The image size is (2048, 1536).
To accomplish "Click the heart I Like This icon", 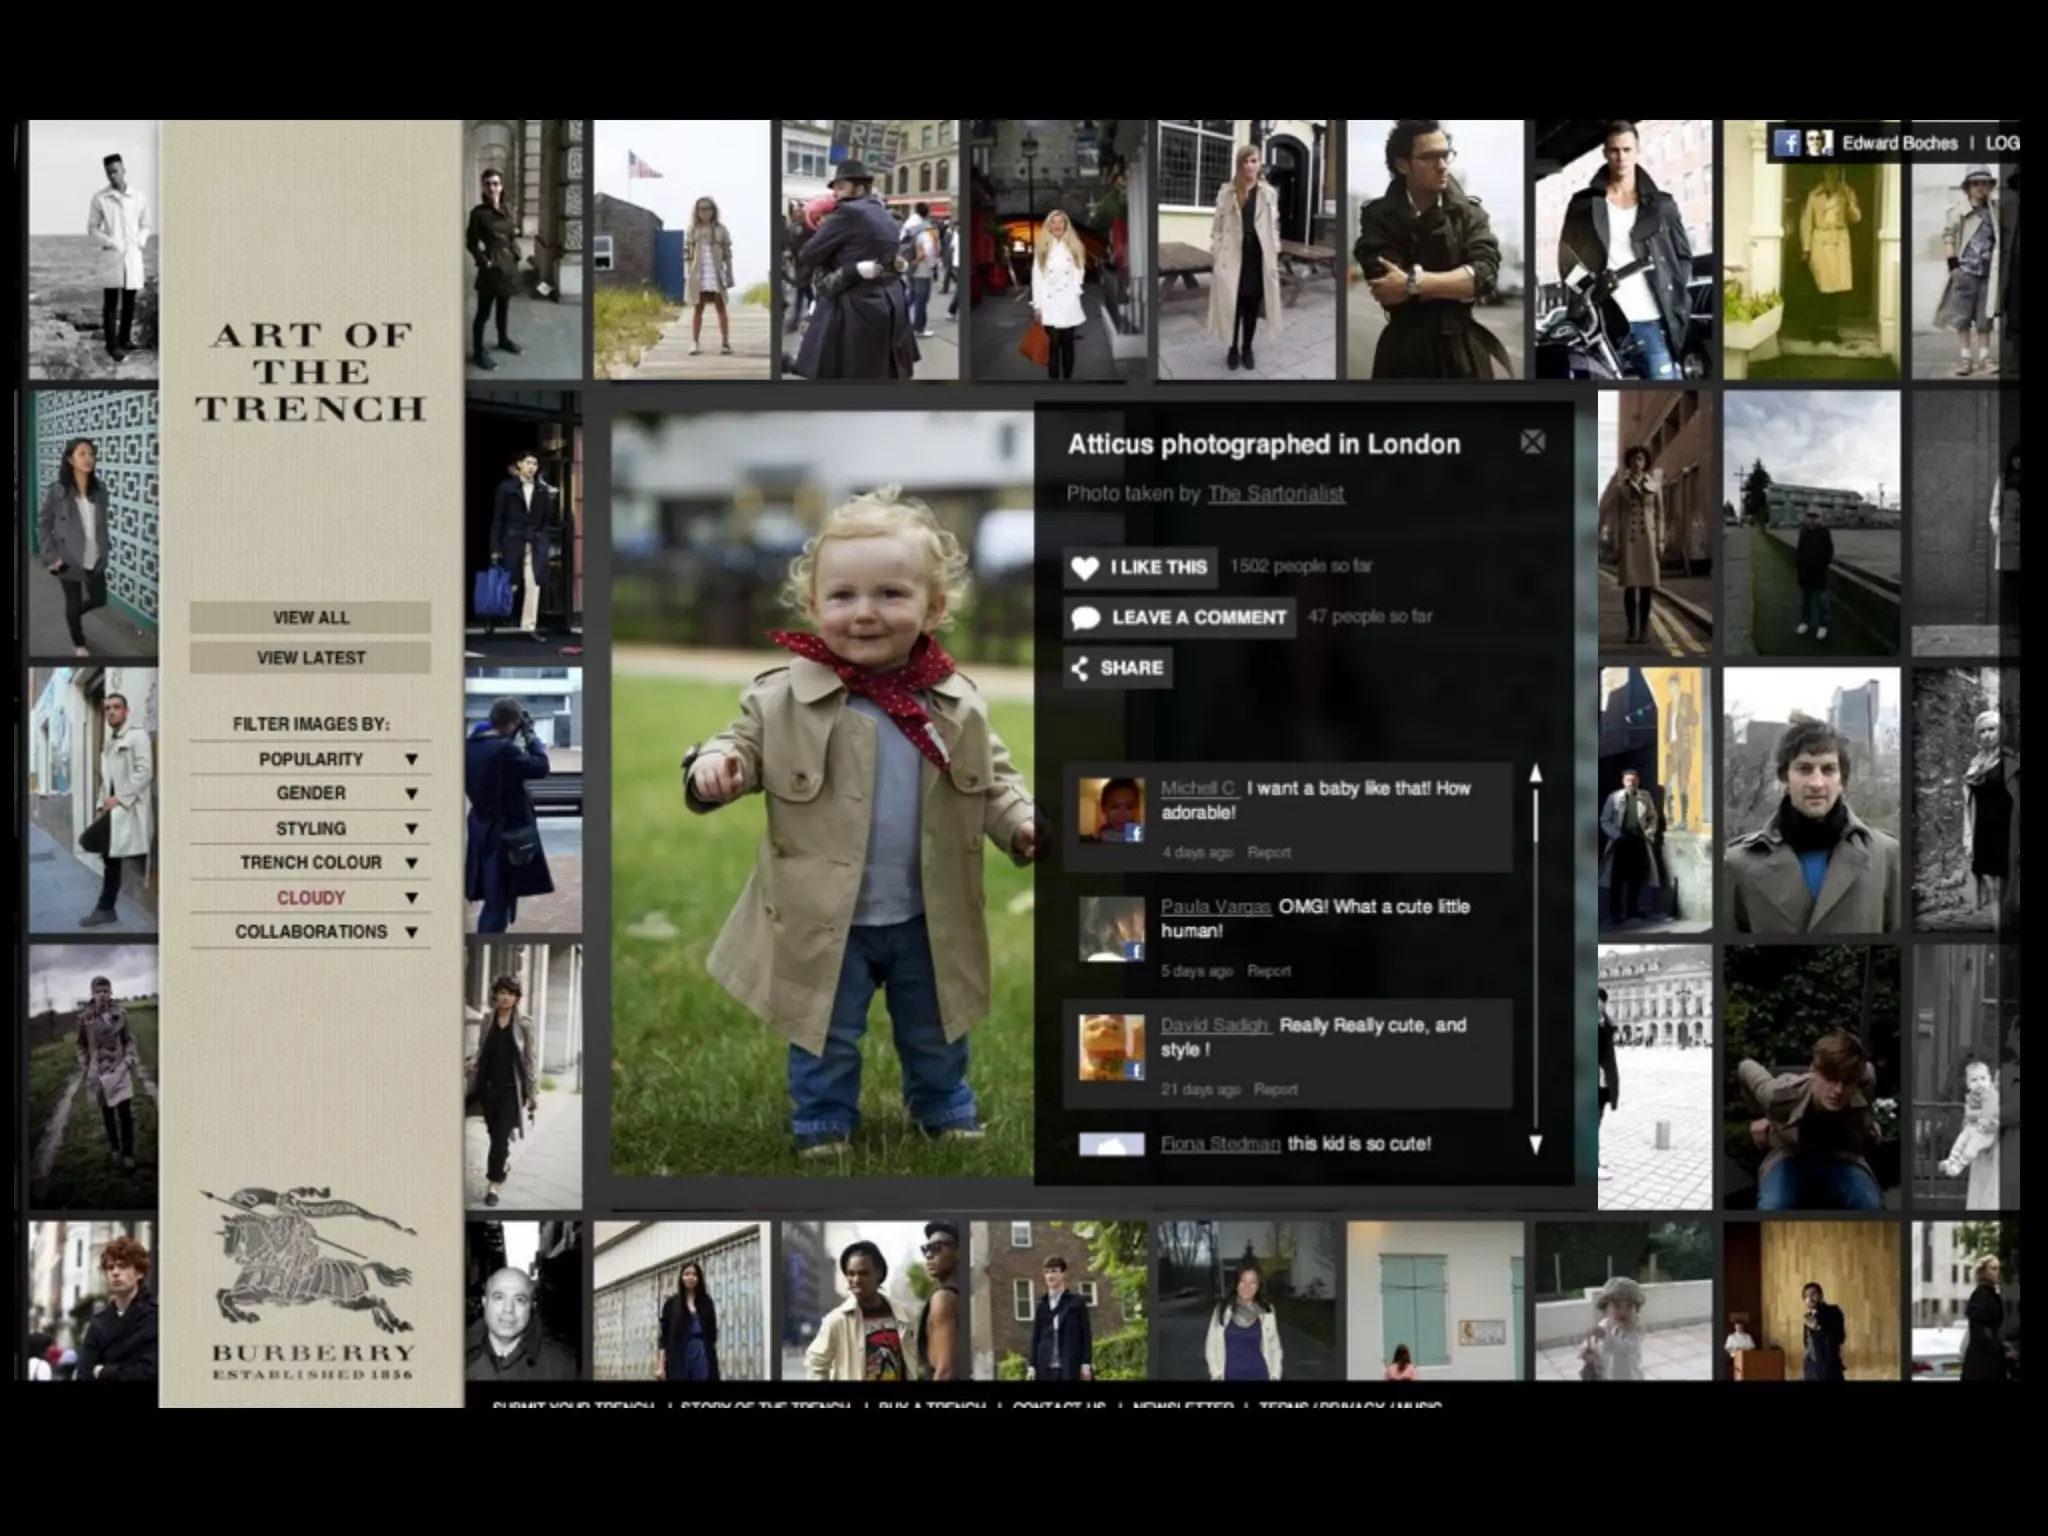I will click(1085, 568).
